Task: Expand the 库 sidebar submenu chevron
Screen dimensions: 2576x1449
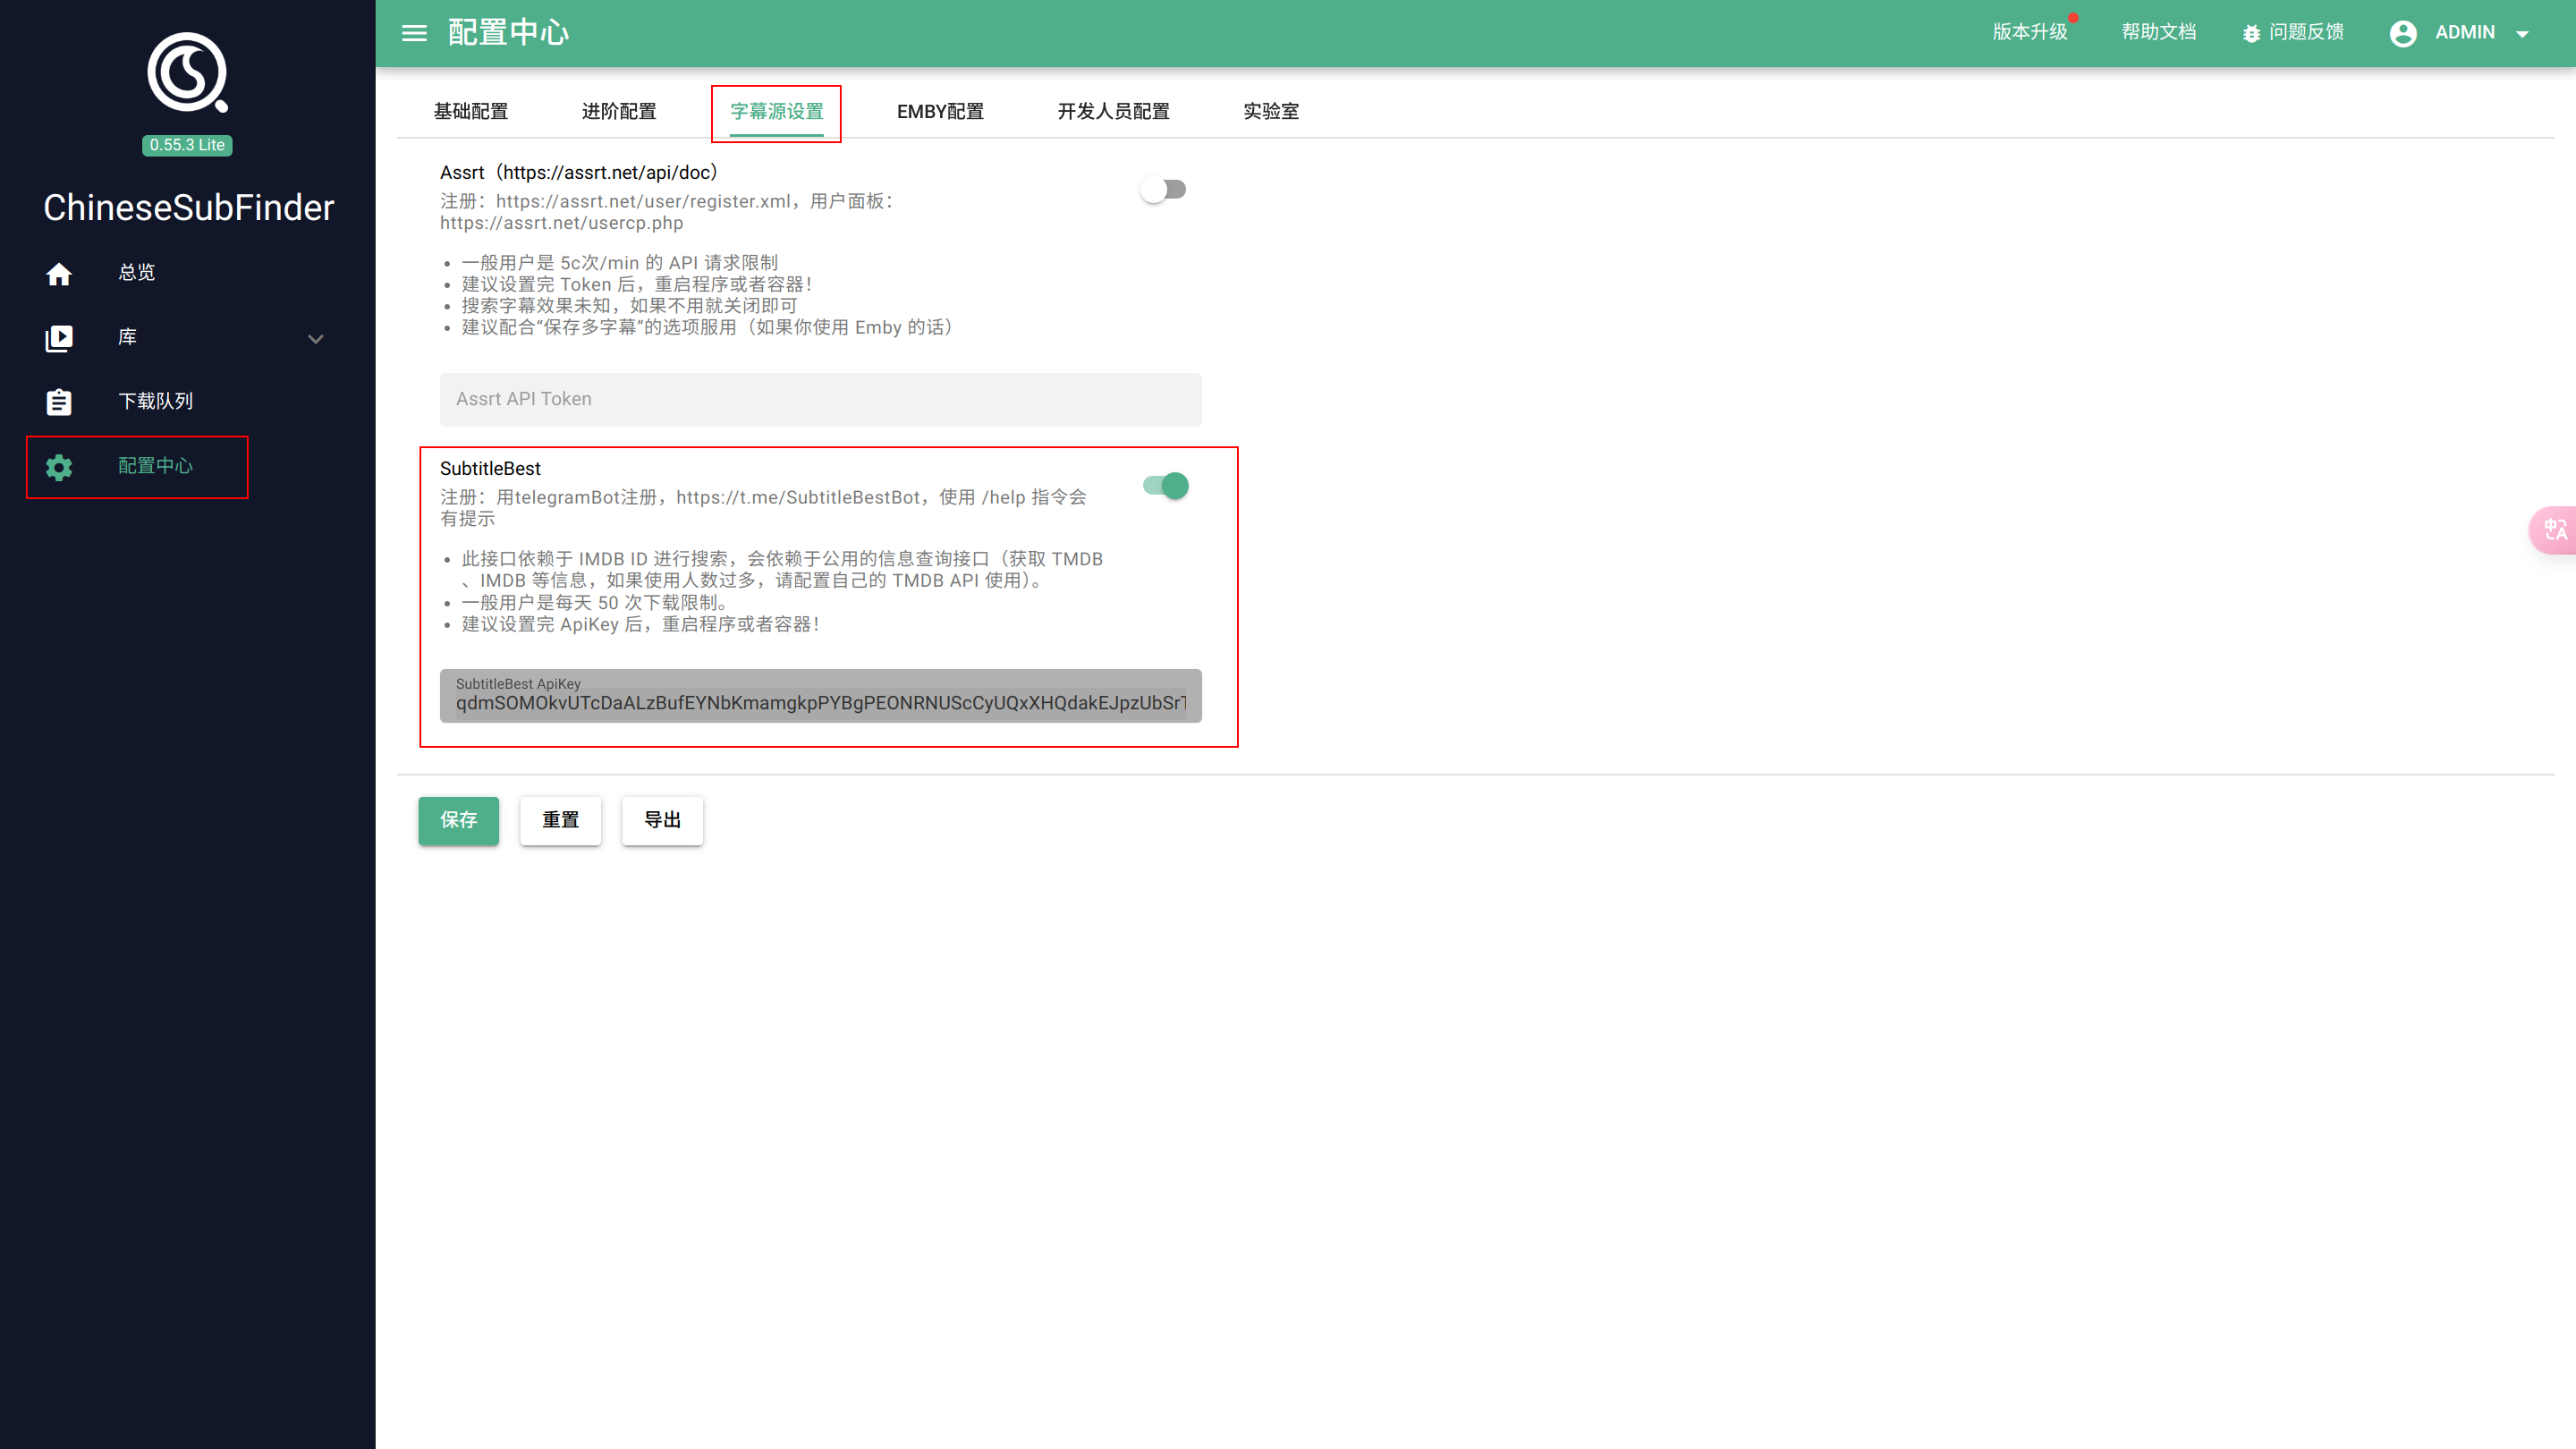Action: 316,339
